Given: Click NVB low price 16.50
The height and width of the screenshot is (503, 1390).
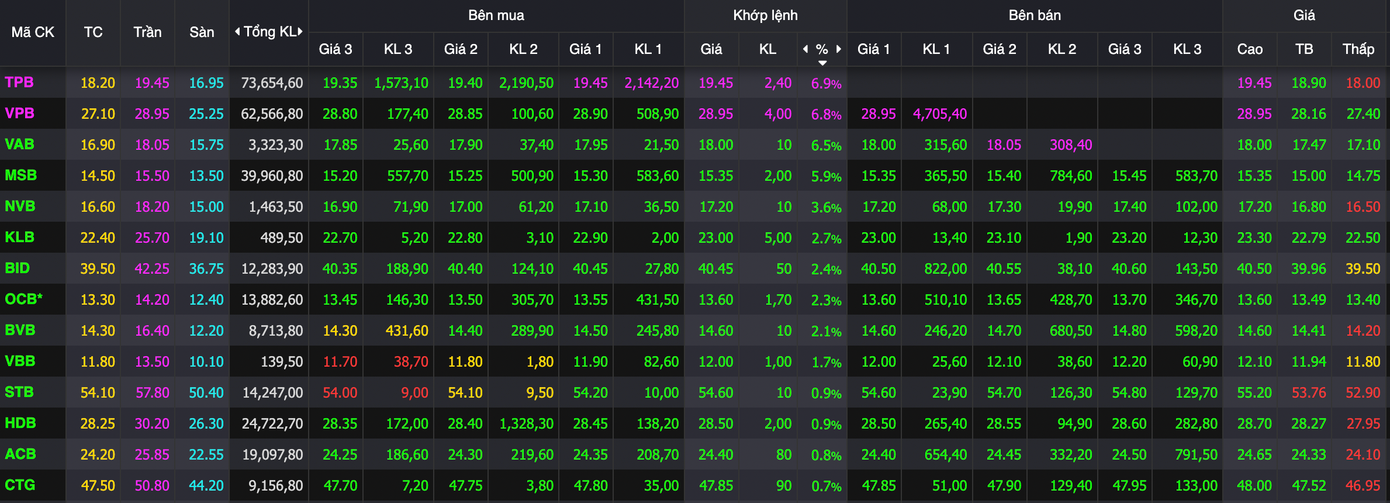Looking at the screenshot, I should click(x=1361, y=207).
